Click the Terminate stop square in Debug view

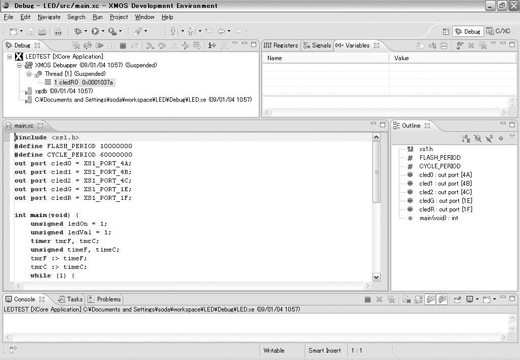coord(123,45)
